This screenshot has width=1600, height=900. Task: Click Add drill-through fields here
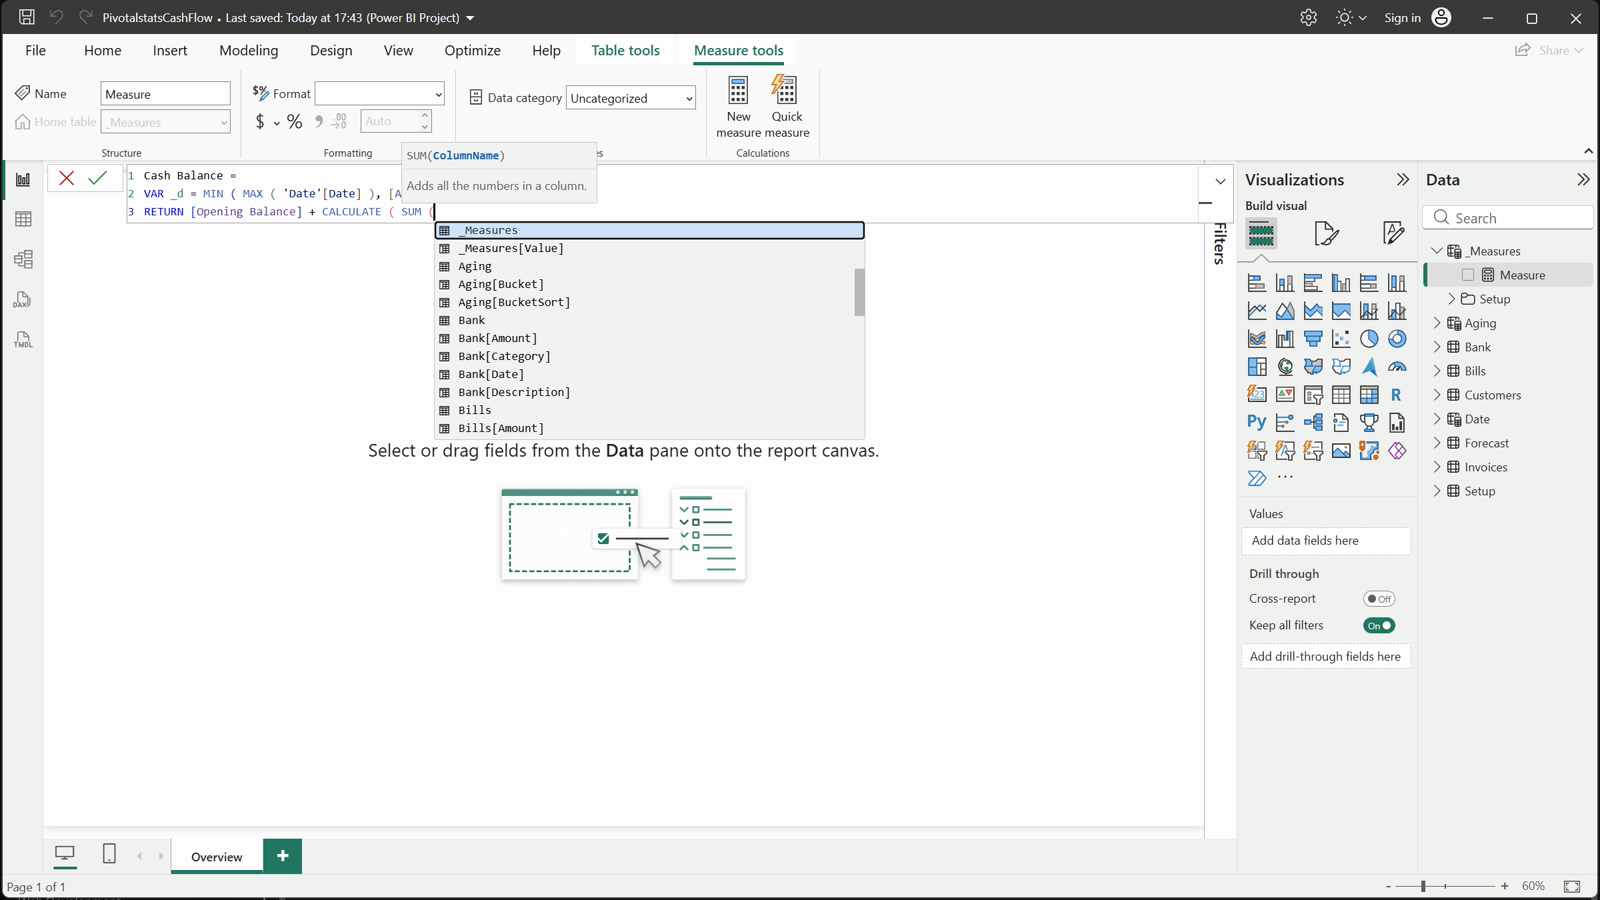(1325, 656)
